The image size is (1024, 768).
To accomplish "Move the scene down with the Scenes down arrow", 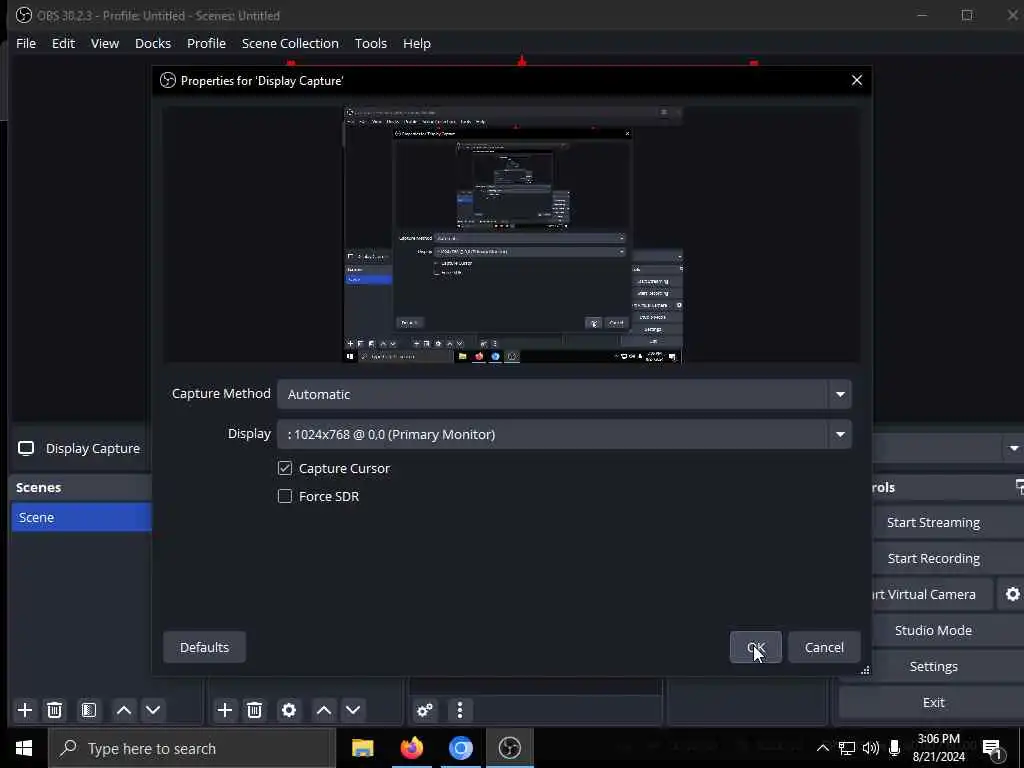I will click(x=153, y=710).
